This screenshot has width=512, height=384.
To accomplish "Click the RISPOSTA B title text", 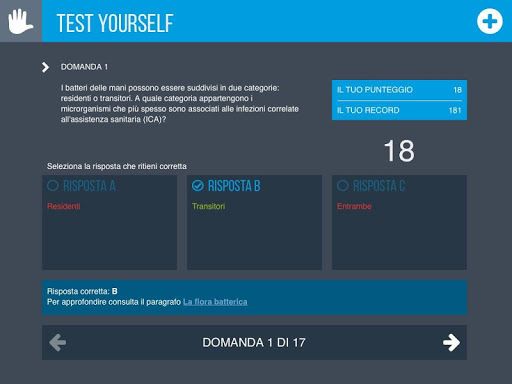I will pos(234,186).
